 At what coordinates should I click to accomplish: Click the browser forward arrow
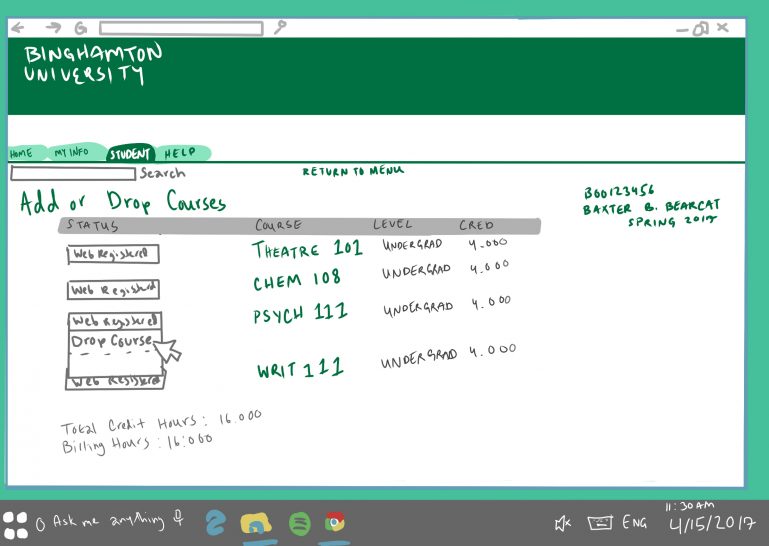(x=52, y=28)
